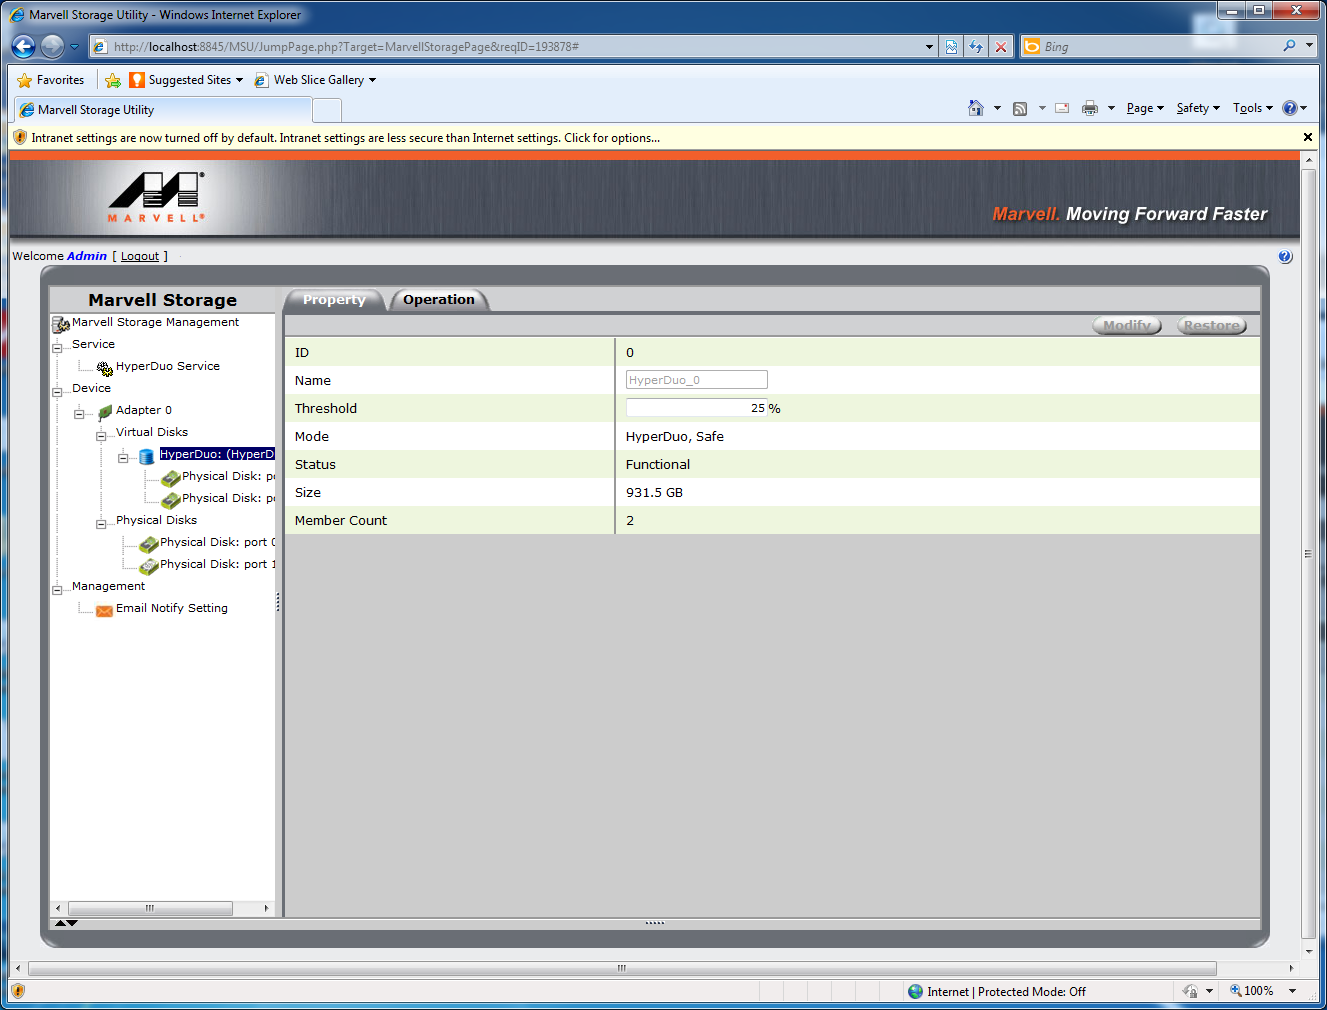Toggle Compatibility View icon in address bar
This screenshot has height=1010, width=1327.
951,47
